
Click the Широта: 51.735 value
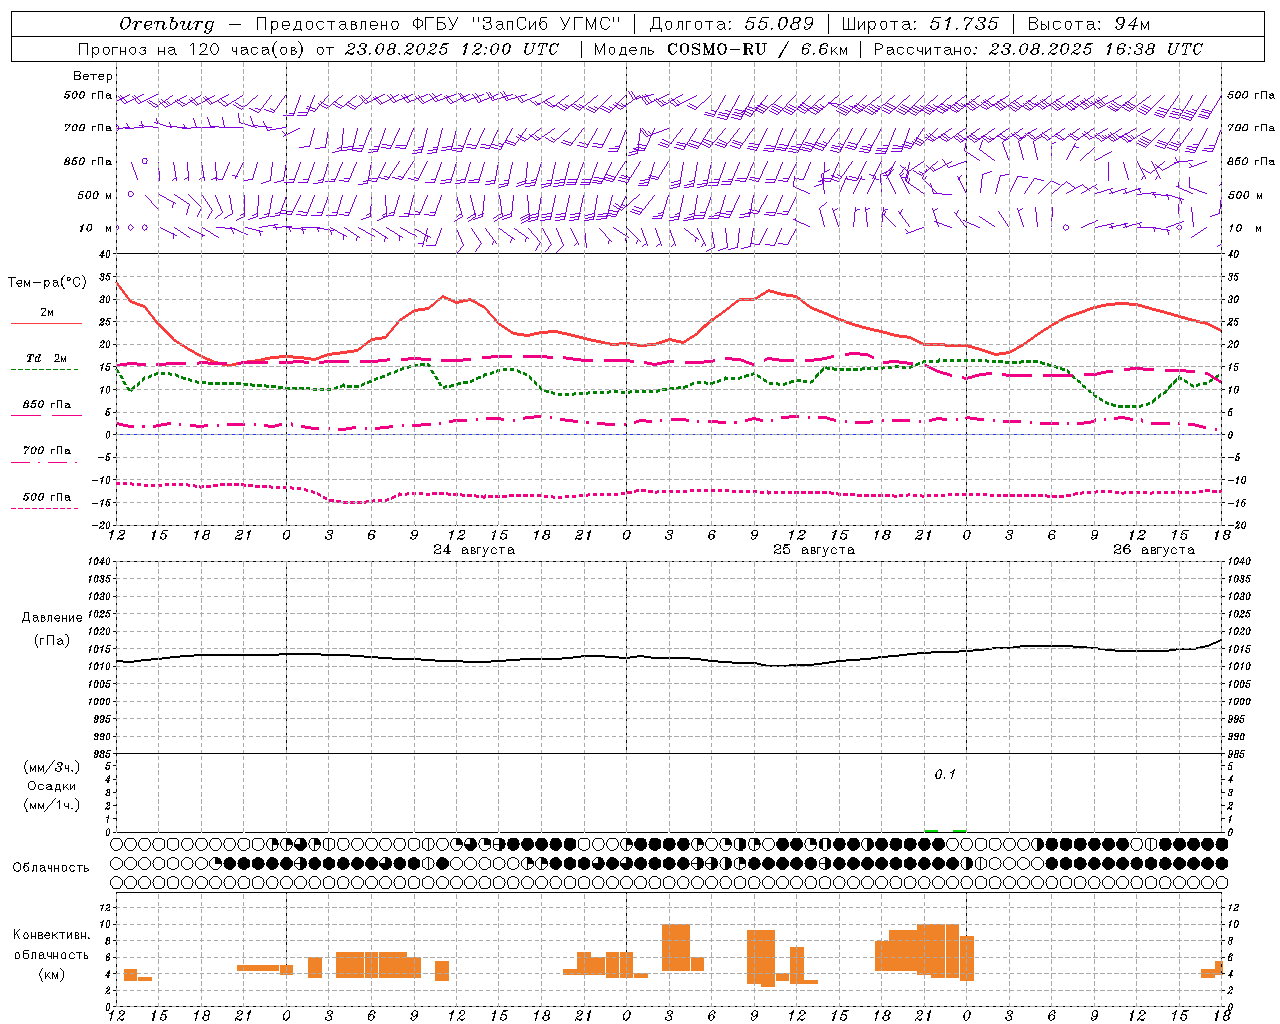[x=920, y=24]
